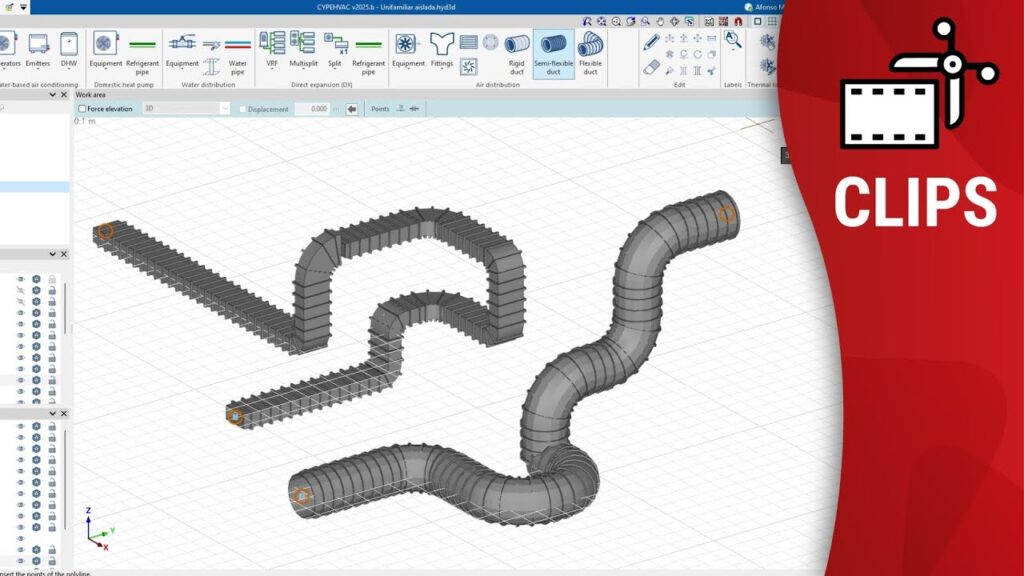Open the Air distribution Fittings dropdown
This screenshot has height=576, width=1024.
(x=441, y=50)
